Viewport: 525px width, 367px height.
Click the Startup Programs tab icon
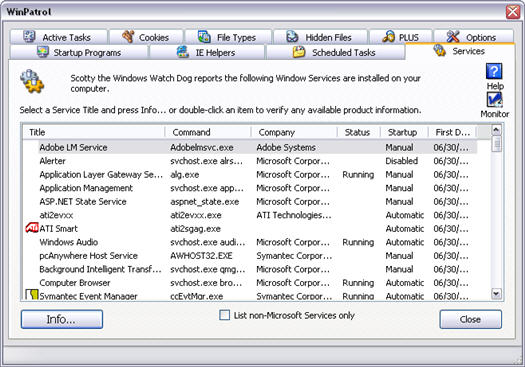point(43,52)
